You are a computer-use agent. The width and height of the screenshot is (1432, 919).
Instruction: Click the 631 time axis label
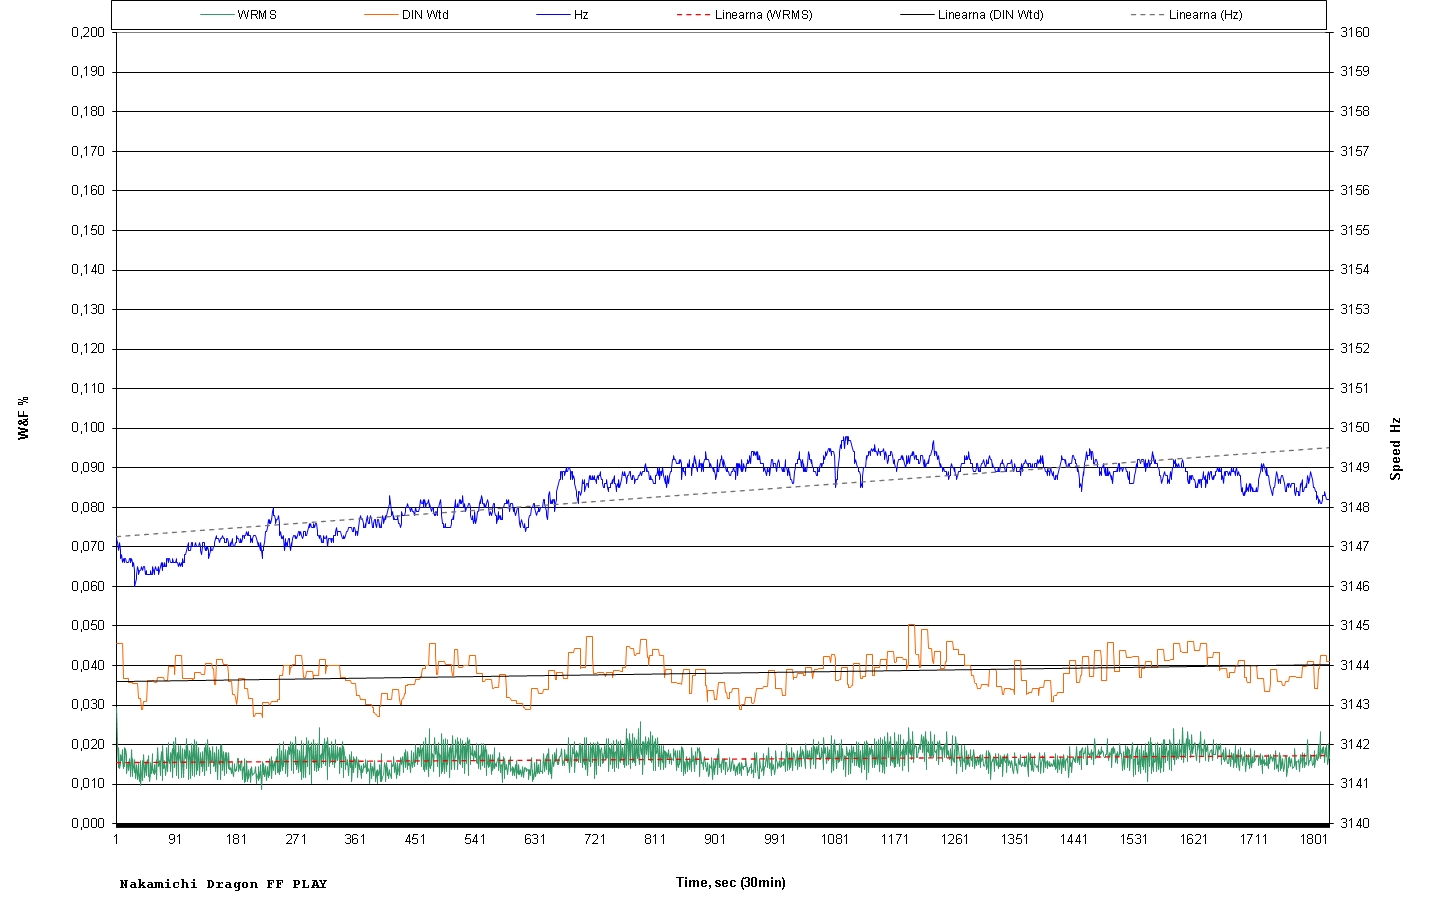pyautogui.click(x=535, y=839)
